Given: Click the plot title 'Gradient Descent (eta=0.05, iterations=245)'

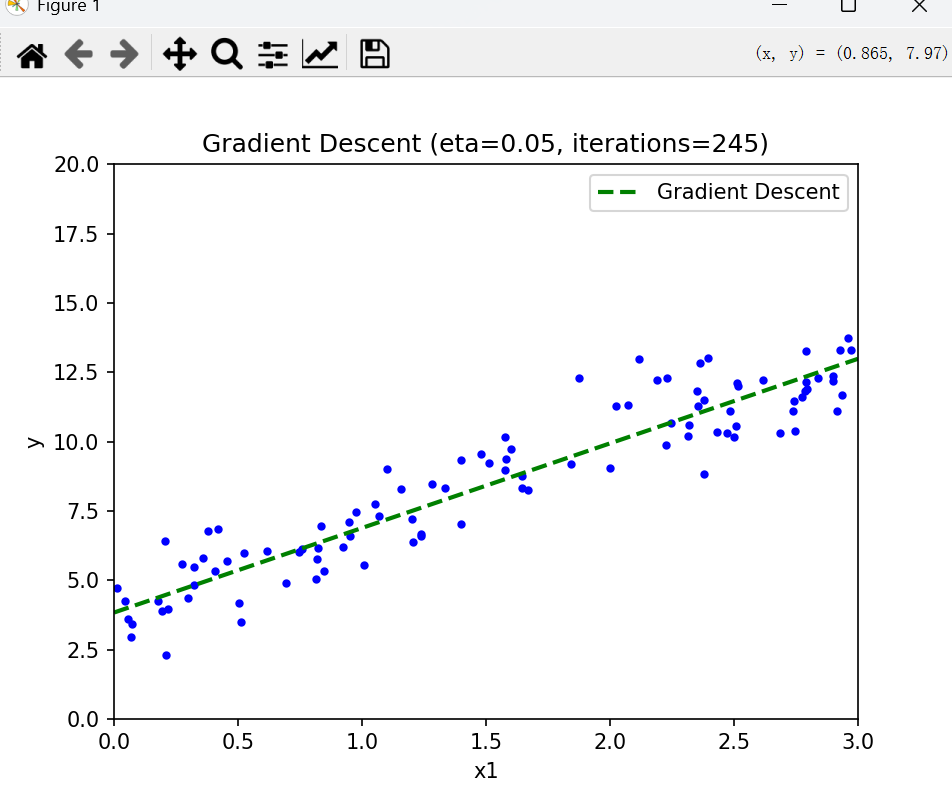Looking at the screenshot, I should tap(485, 144).
